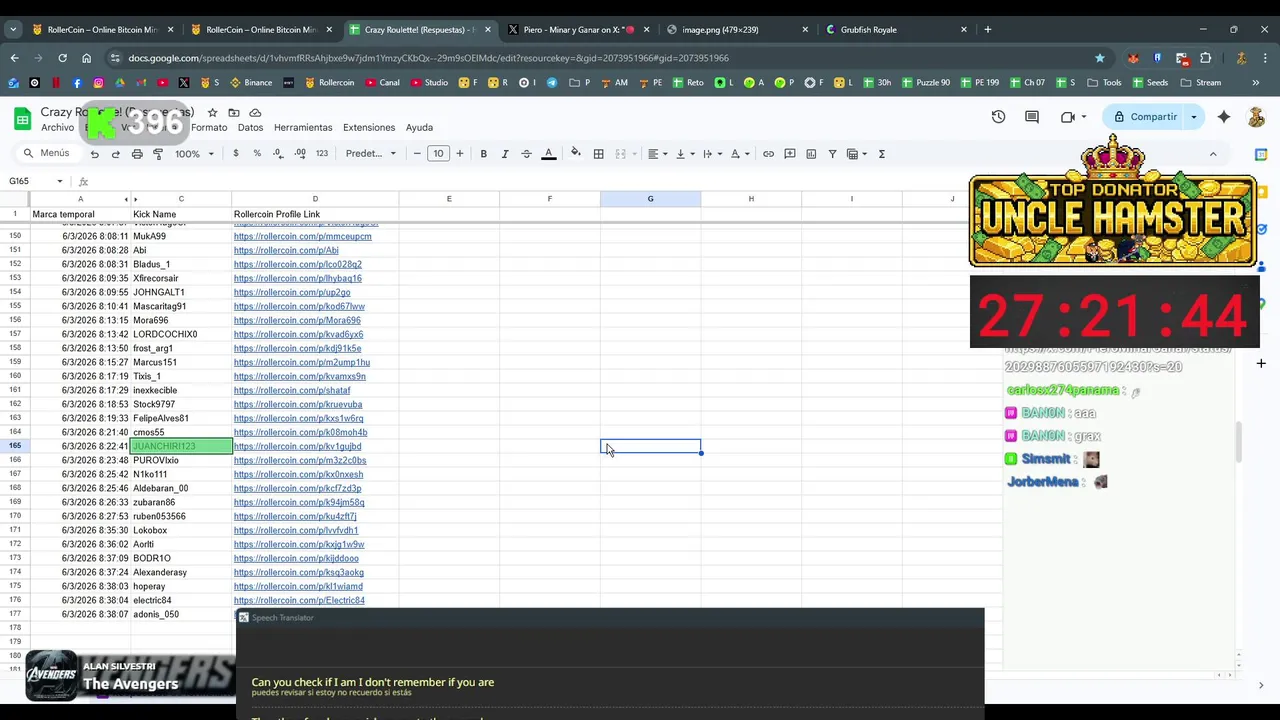Screen dimensions: 1280x720
Task: Increase font size with plus button
Action: [460, 154]
